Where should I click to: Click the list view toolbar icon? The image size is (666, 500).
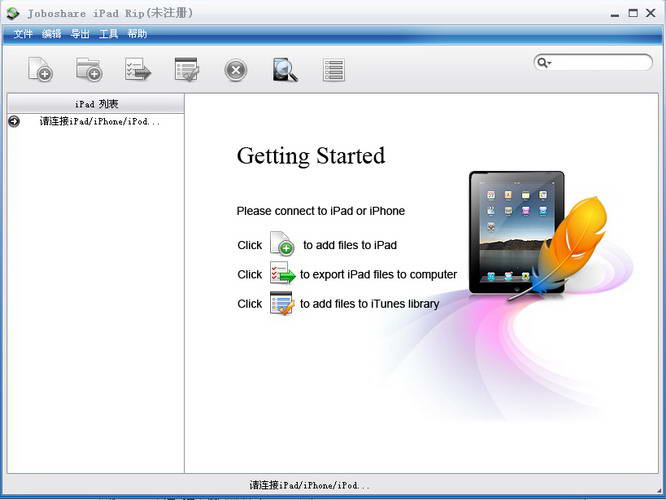[334, 70]
